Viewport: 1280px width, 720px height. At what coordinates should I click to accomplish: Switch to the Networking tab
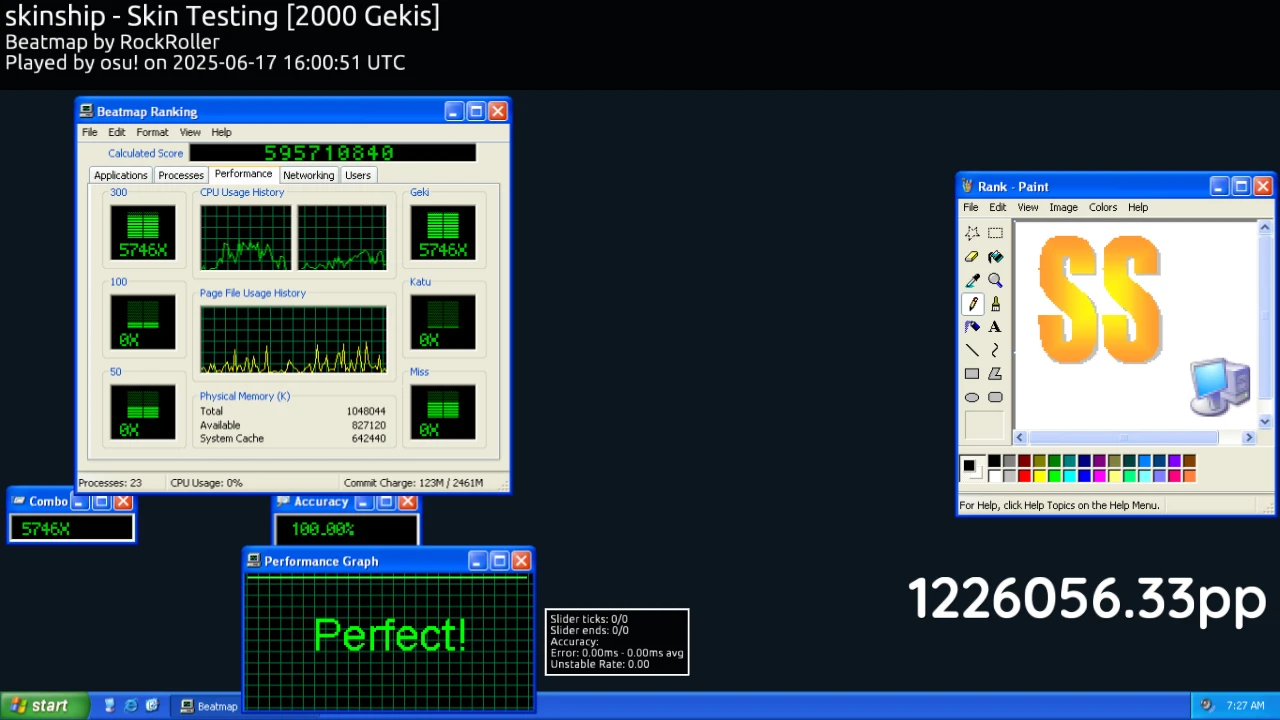point(308,175)
